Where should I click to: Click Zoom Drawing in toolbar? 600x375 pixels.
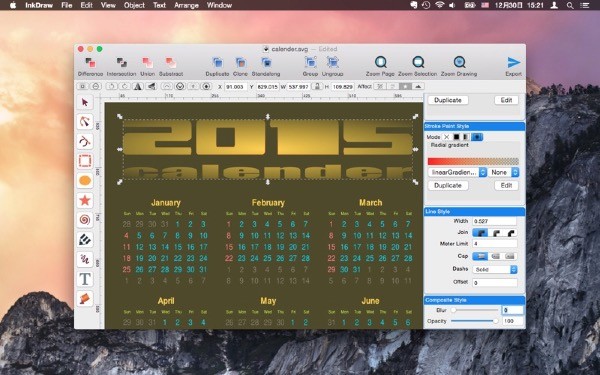pyautogui.click(x=459, y=66)
